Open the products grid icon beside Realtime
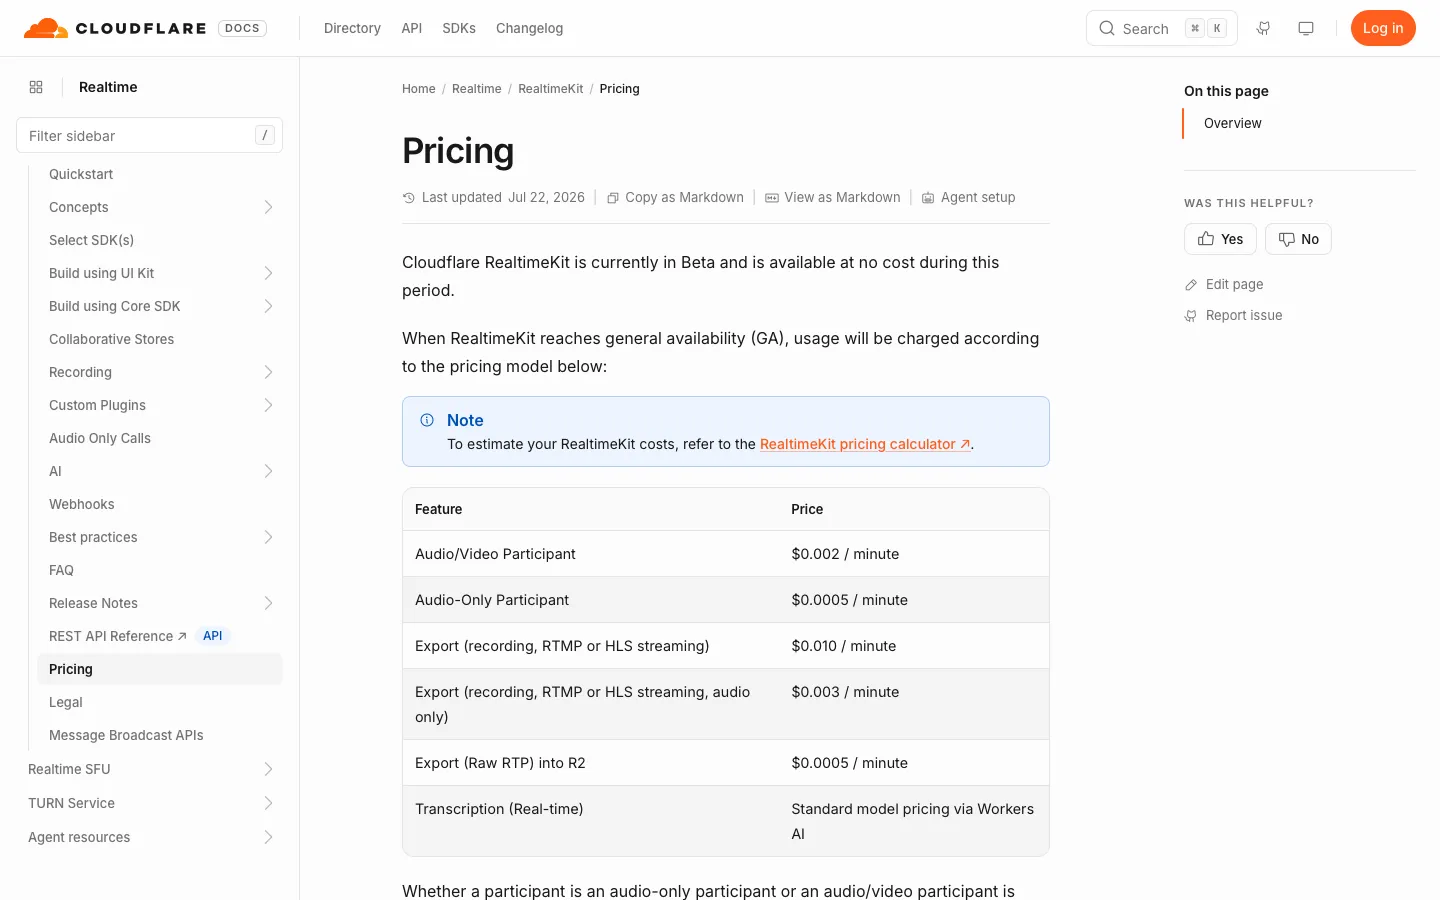 36,87
